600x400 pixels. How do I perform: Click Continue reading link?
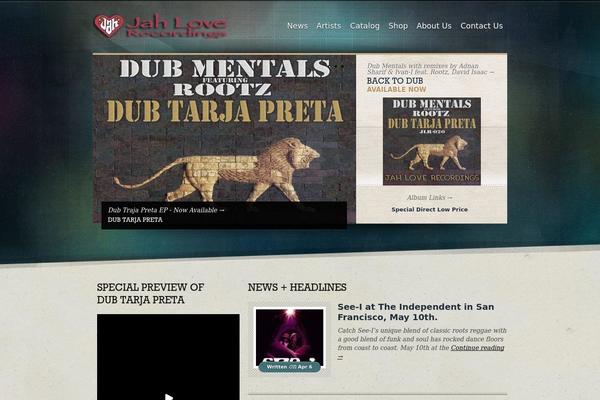pyautogui.click(x=477, y=348)
